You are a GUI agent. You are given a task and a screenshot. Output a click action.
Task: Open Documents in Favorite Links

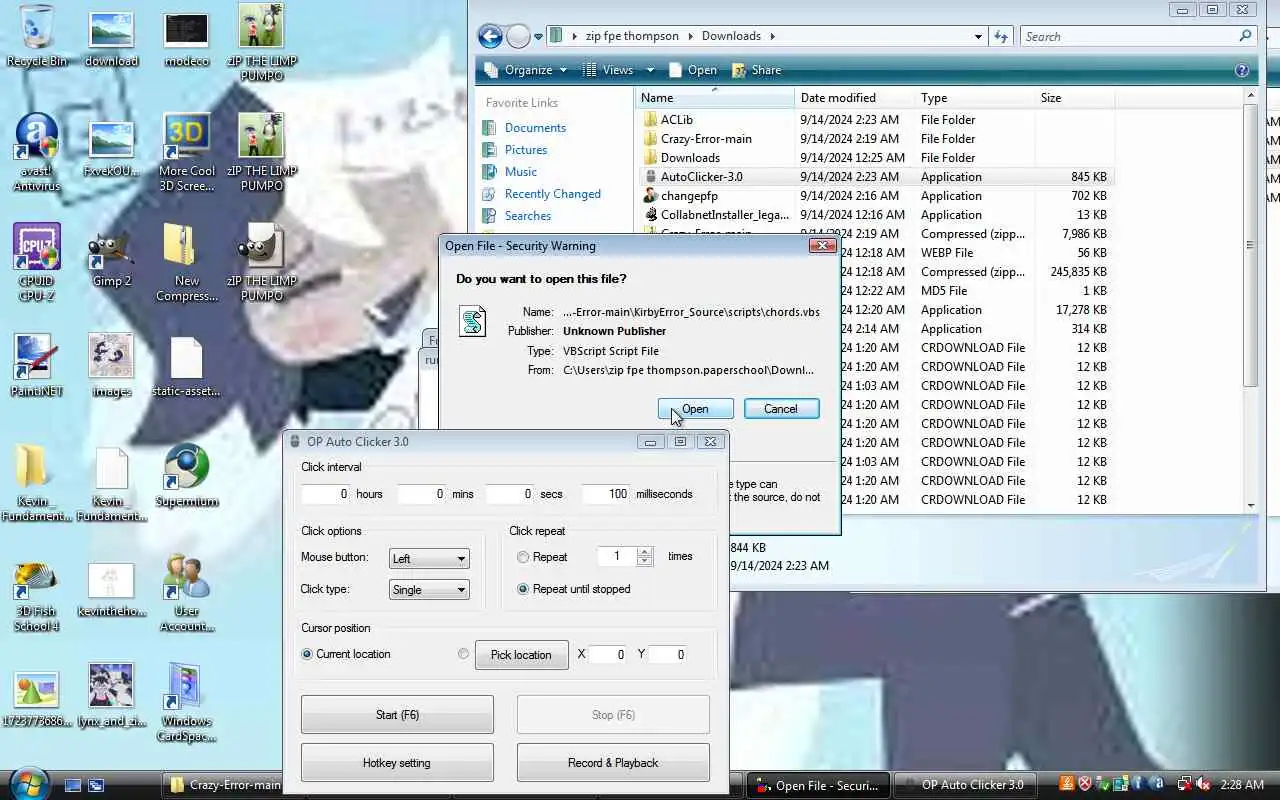tap(535, 128)
